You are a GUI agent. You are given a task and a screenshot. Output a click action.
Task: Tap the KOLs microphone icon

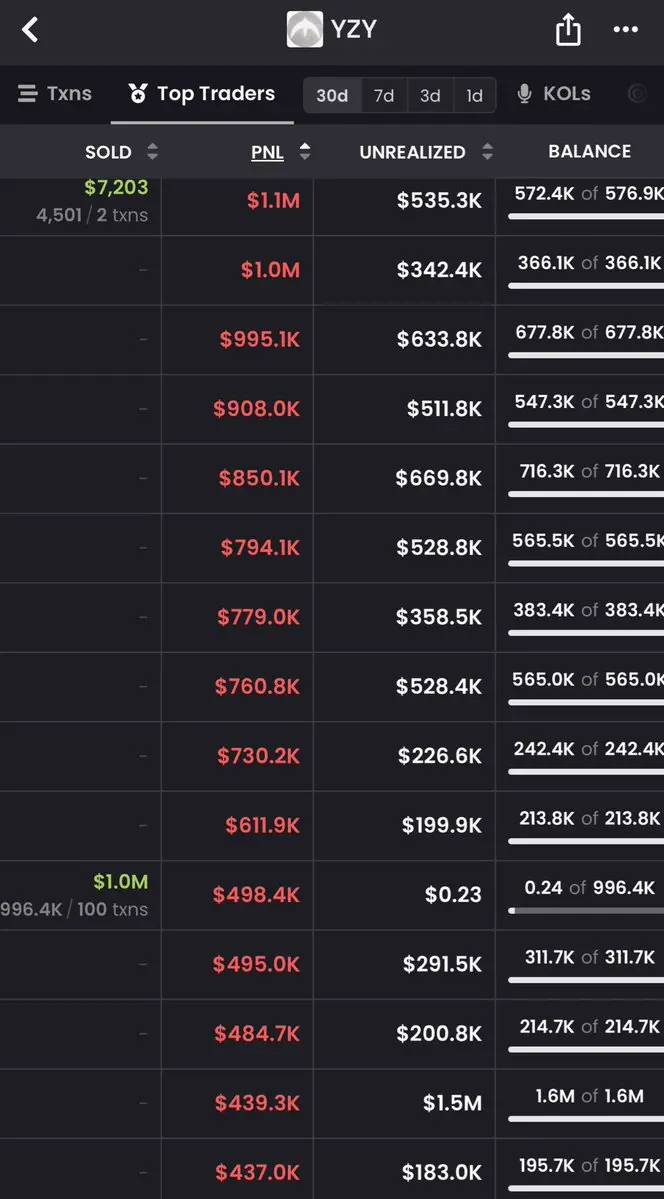(x=524, y=94)
